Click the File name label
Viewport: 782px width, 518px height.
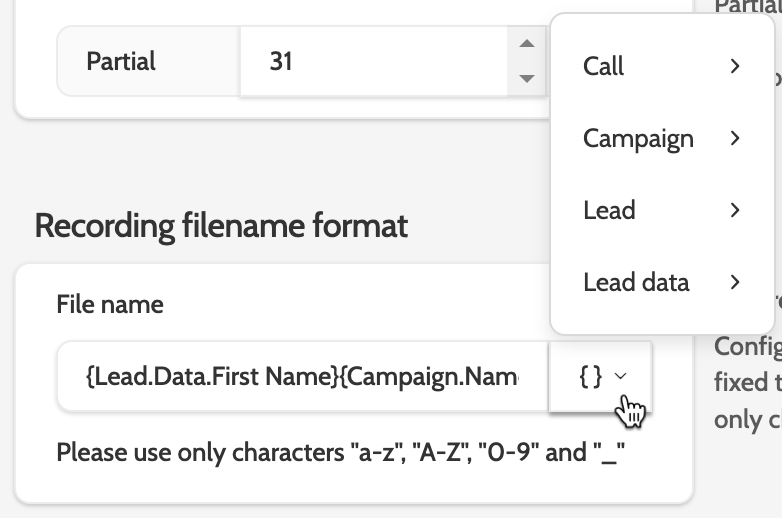(110, 304)
